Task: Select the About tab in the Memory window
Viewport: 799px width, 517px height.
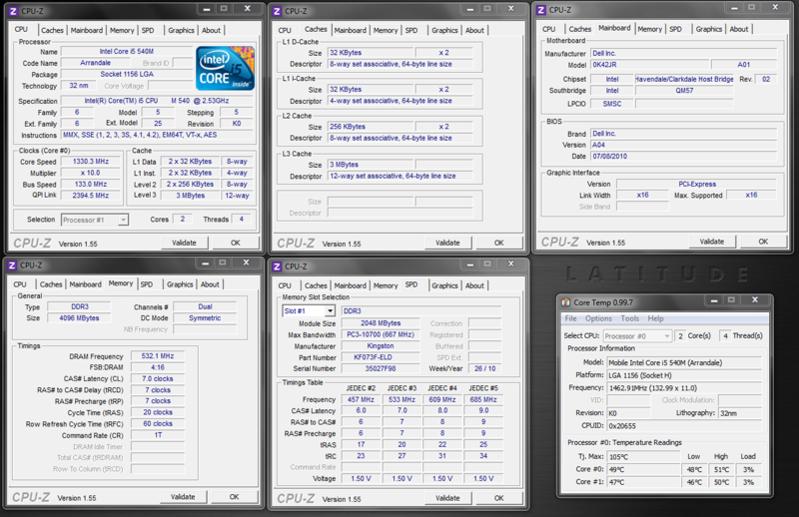Action: 211,284
